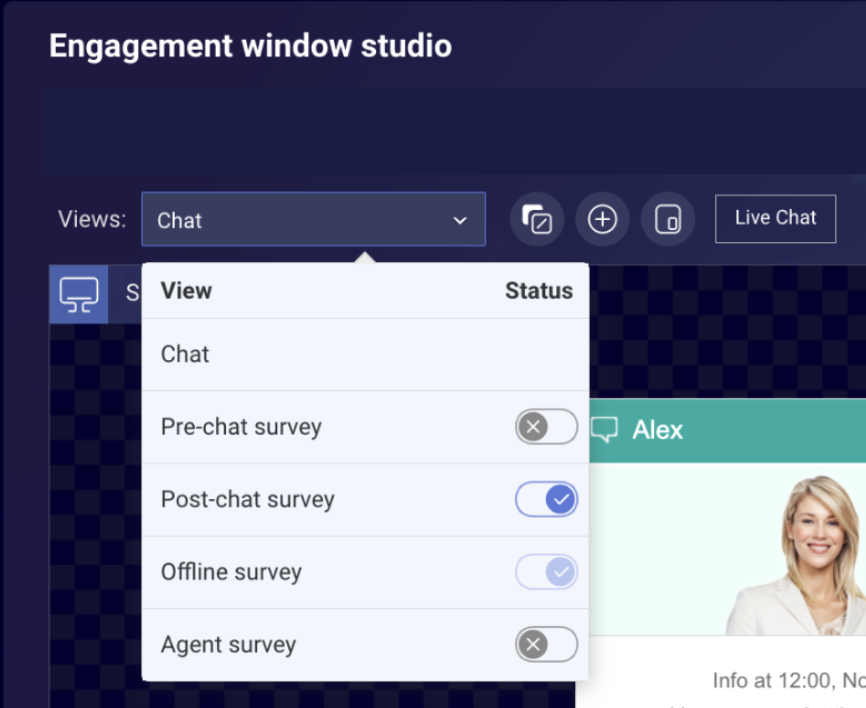This screenshot has width=866, height=708.
Task: Click the Alex agent name header
Action: 657,430
